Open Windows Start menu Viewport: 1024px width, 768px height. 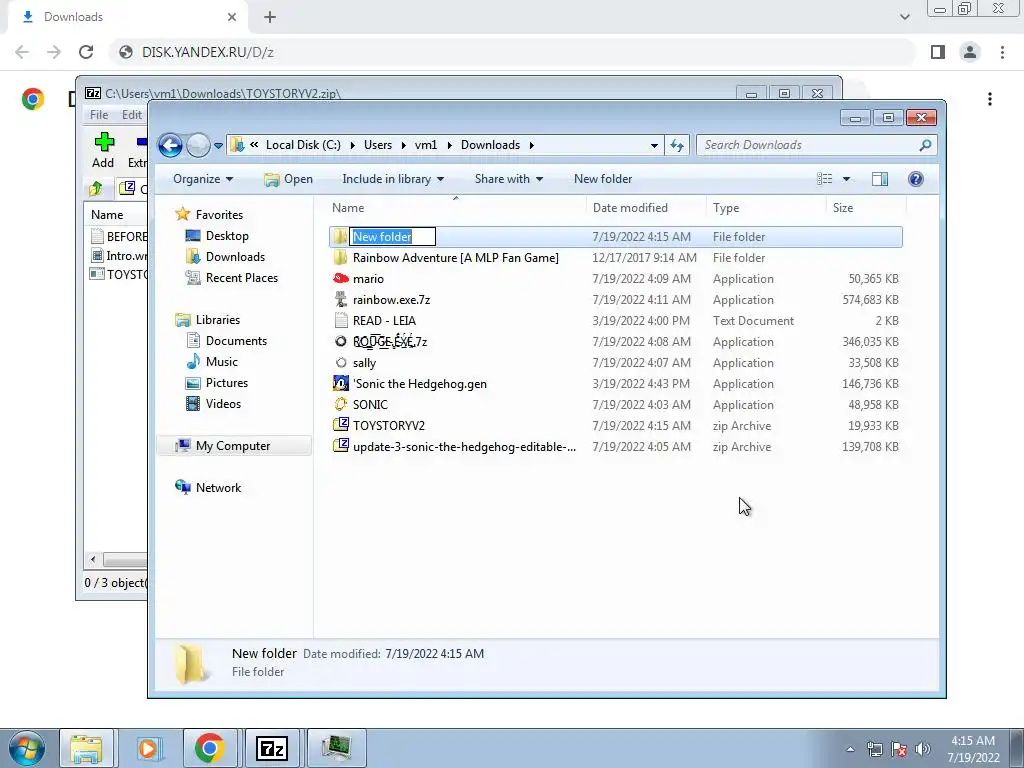[26, 748]
